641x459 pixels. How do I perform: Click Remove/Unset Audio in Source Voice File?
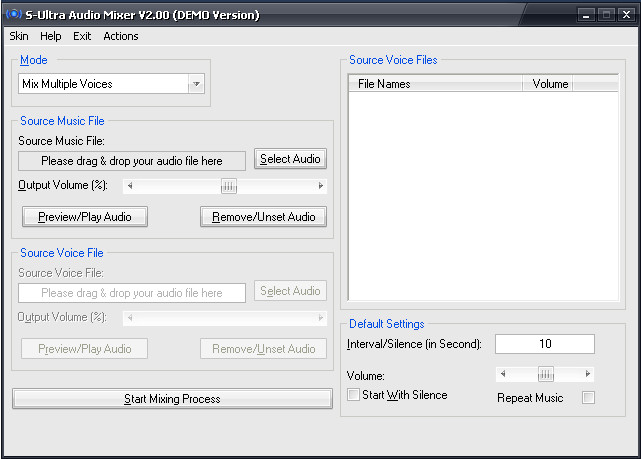click(264, 349)
